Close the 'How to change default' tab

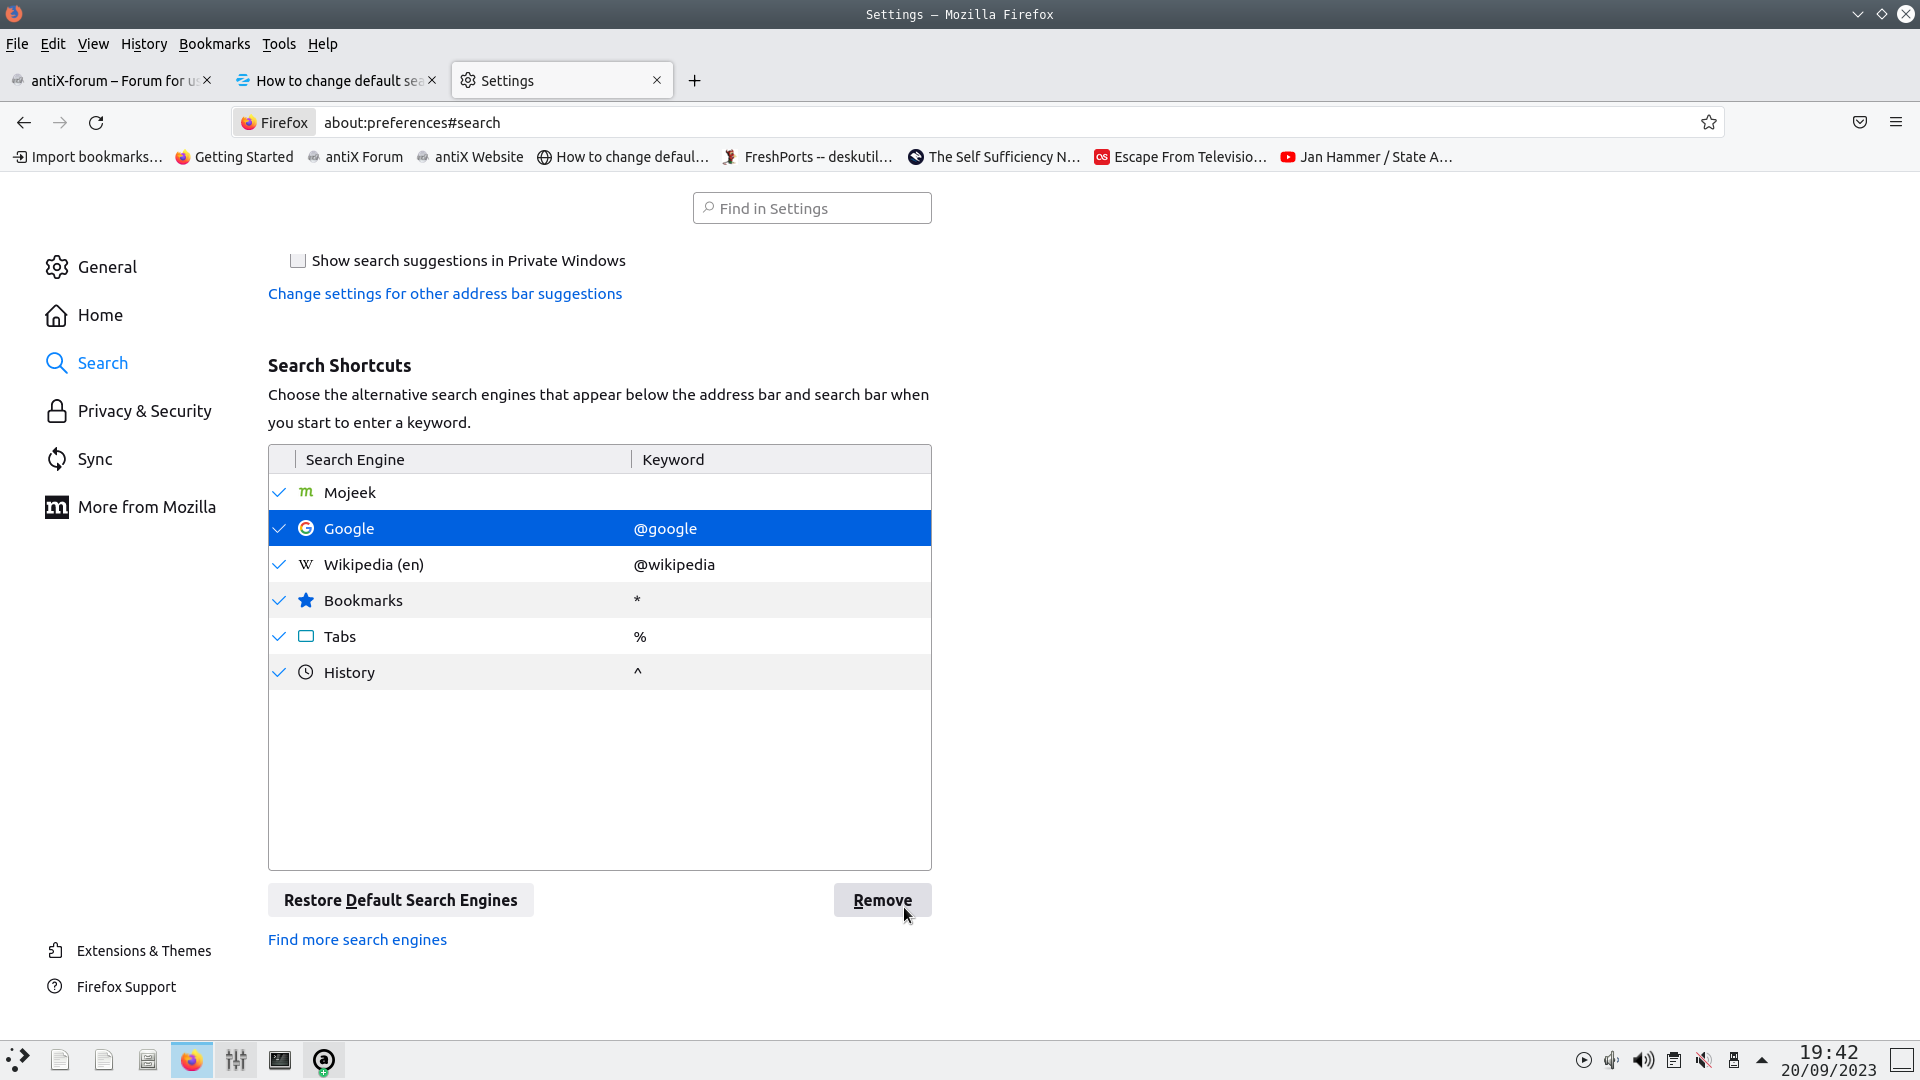tap(432, 80)
